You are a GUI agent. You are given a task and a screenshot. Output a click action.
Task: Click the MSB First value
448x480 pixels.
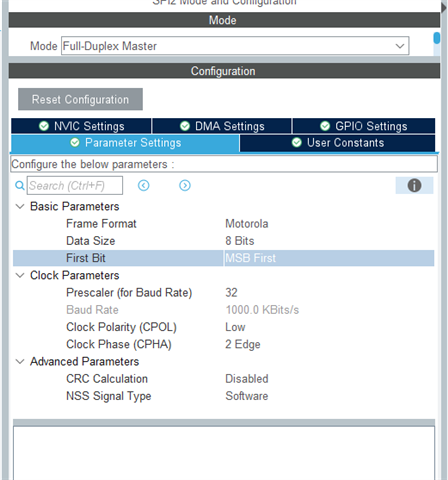pos(251,258)
